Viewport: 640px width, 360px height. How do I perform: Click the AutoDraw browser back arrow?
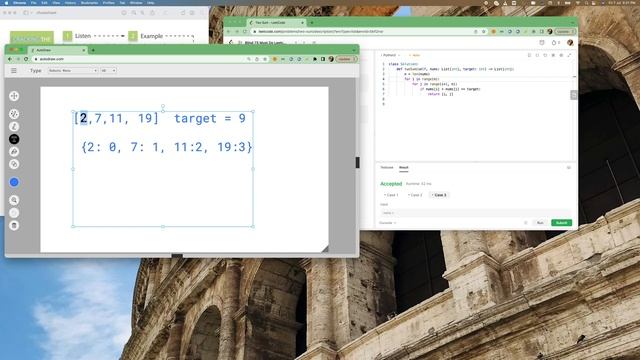(x=10, y=59)
